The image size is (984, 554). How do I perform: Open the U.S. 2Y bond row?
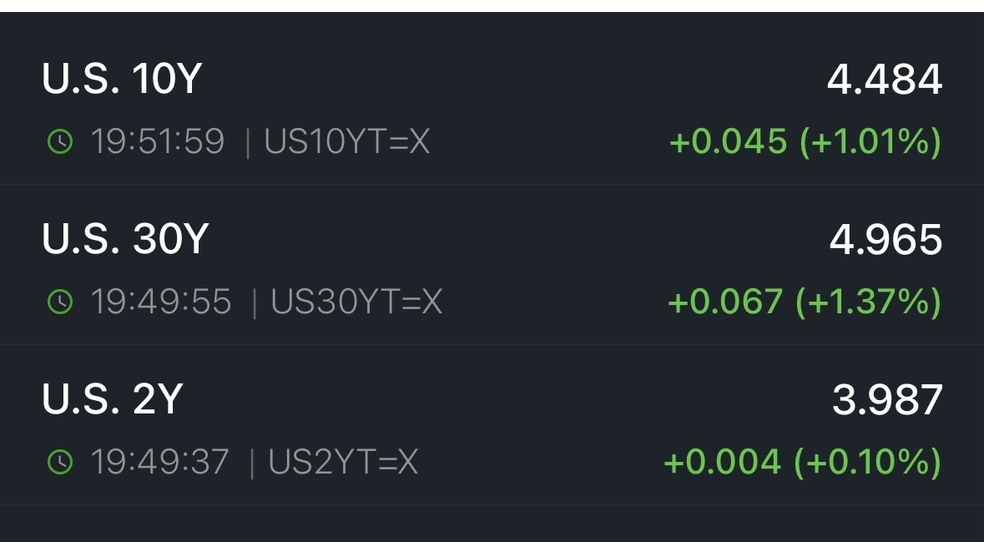coord(492,425)
